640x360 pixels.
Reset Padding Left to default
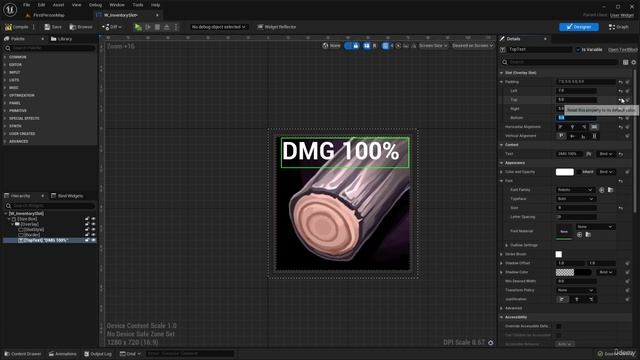coord(620,91)
